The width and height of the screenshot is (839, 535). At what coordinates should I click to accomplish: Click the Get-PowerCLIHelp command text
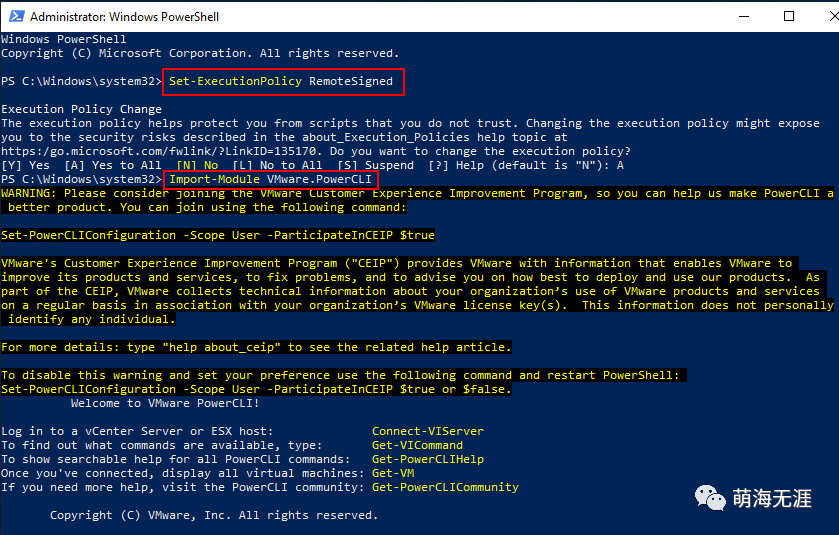[x=427, y=459]
